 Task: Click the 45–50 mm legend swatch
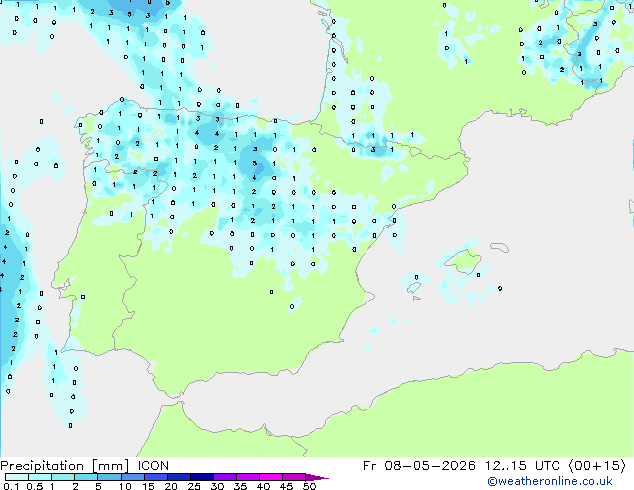coord(294,477)
